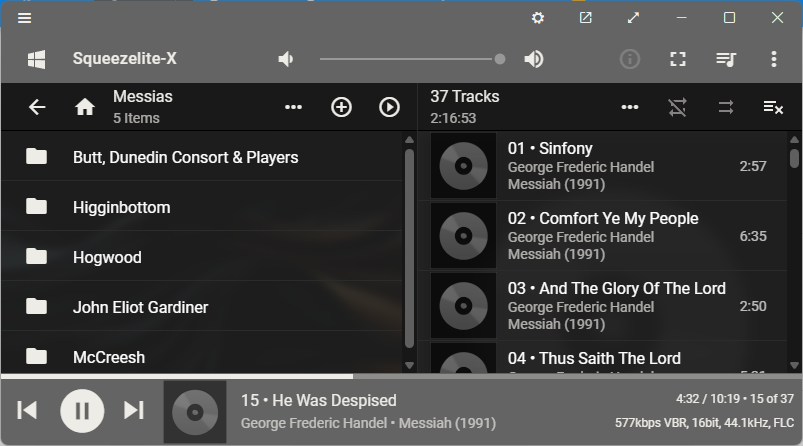This screenshot has height=446, width=803.
Task: Show track info with the info icon
Action: tap(630, 59)
